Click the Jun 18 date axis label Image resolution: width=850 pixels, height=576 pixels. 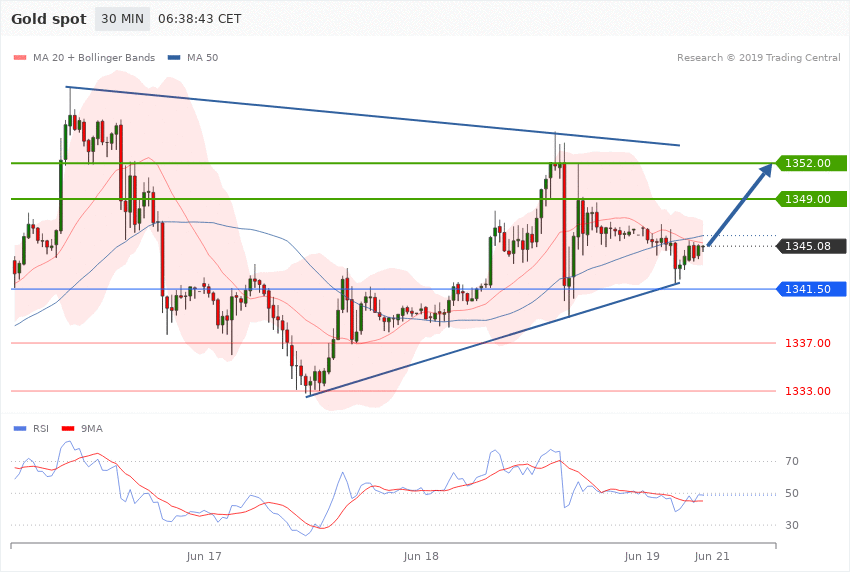pyautogui.click(x=421, y=556)
